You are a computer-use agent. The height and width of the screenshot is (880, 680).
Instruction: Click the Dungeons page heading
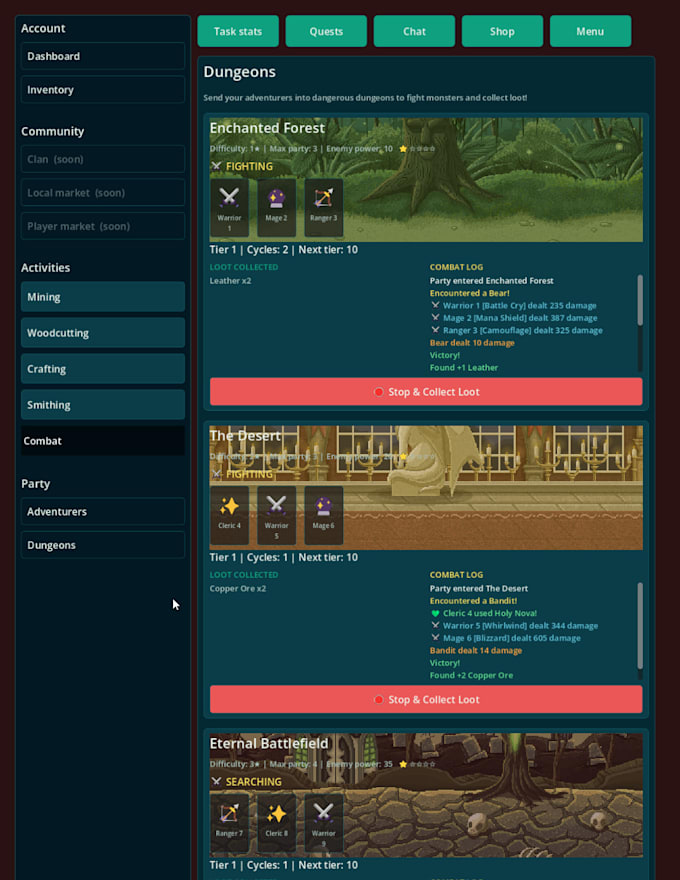point(240,72)
